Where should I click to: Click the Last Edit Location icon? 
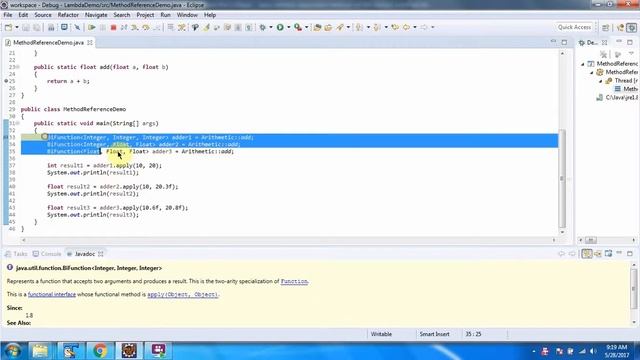[x=395, y=27]
